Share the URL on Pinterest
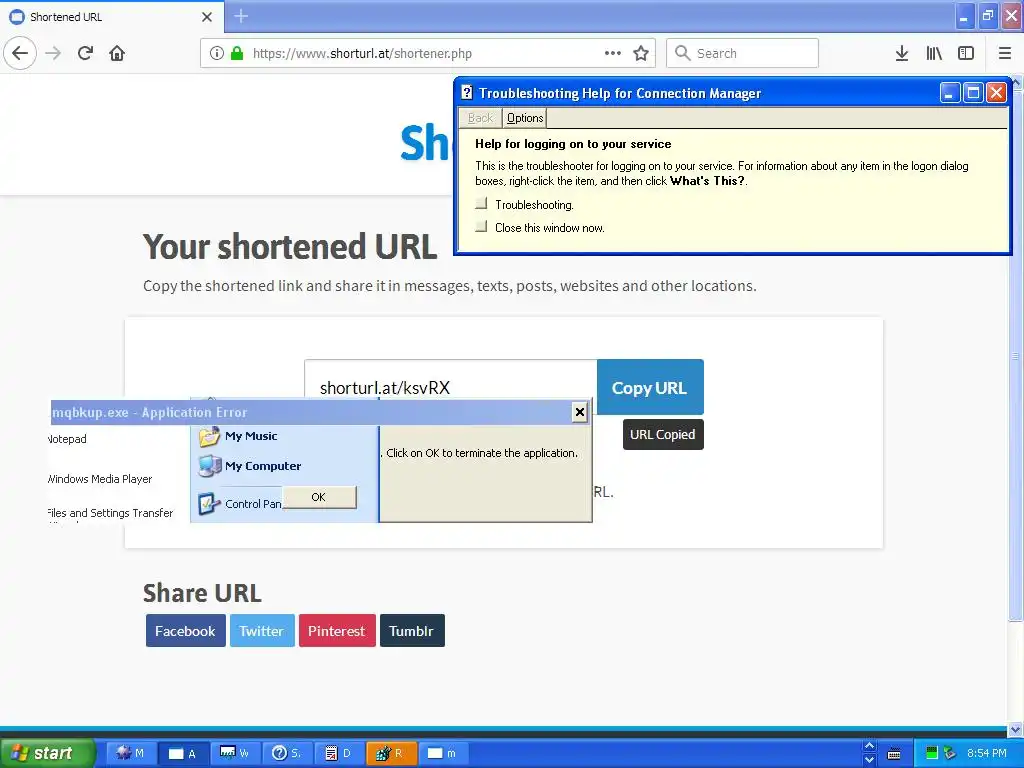Screen dimensions: 1024x768 pyautogui.click(x=337, y=631)
